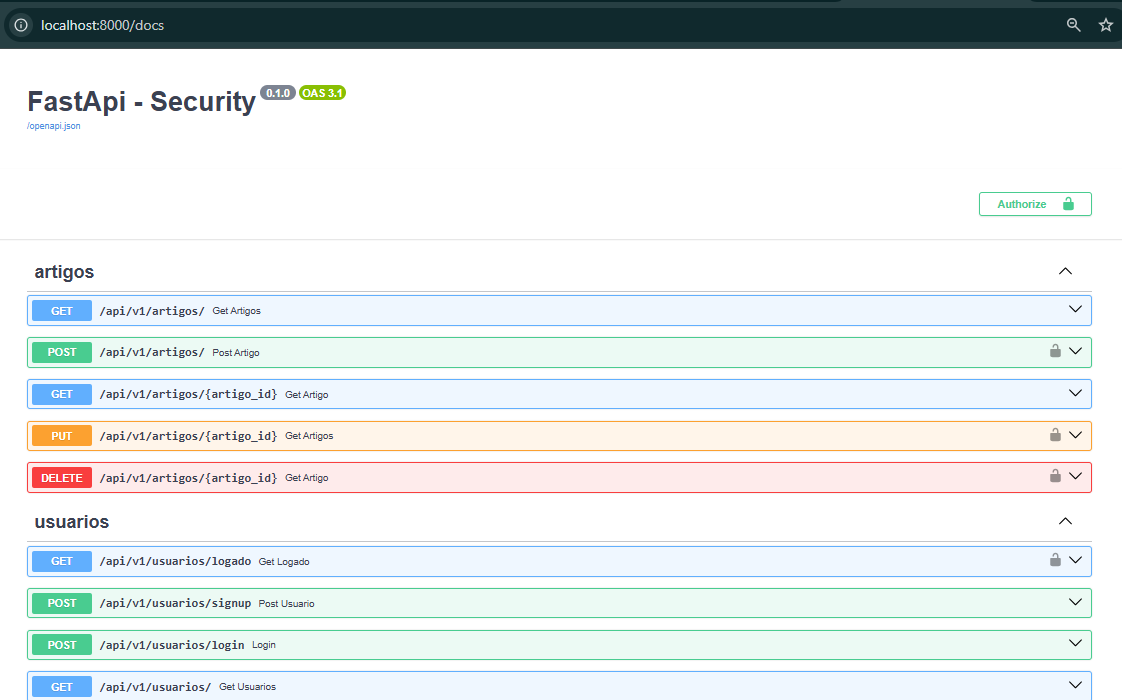Click the lock icon on GET usuarios/logado
The width and height of the screenshot is (1122, 700).
coord(1055,560)
